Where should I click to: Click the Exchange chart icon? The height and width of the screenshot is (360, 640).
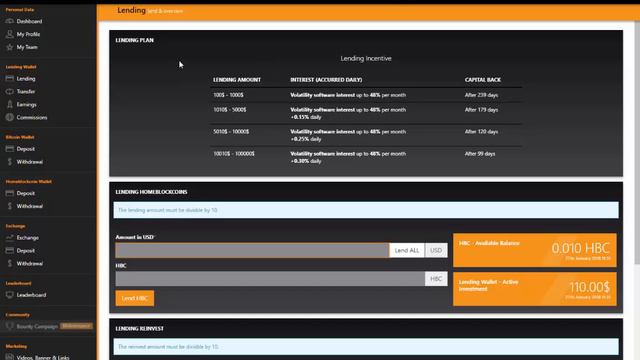pyautogui.click(x=10, y=238)
